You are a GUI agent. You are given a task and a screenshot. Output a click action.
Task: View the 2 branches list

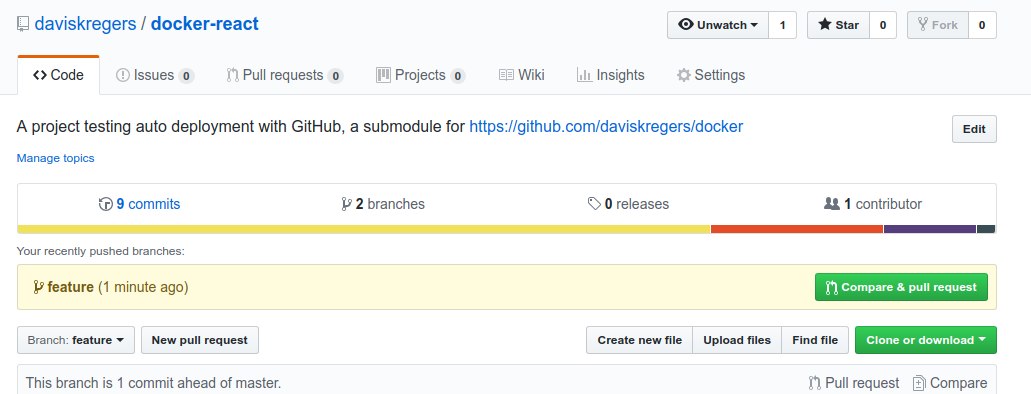pyautogui.click(x=383, y=204)
